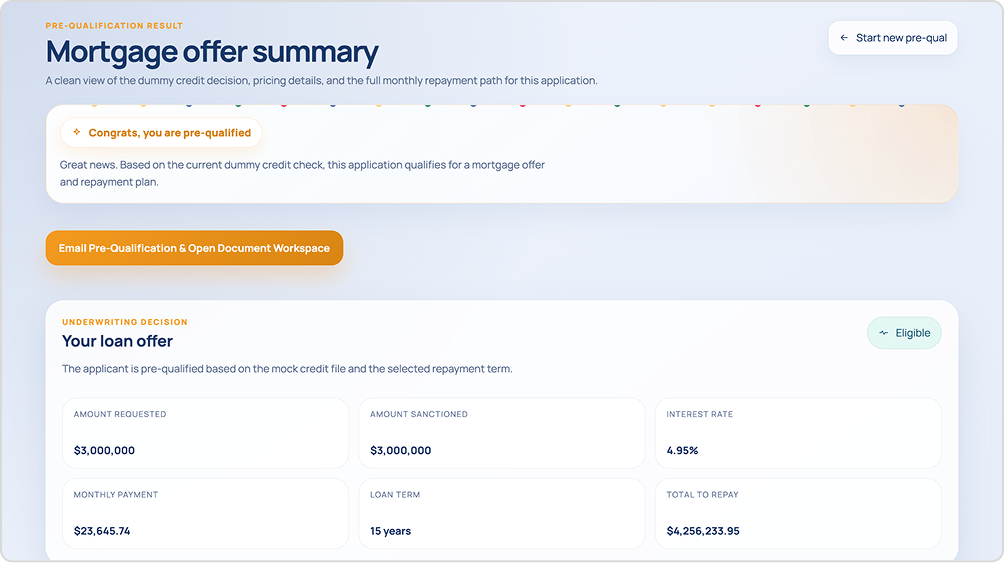
Task: Click the Pre-Qualification Result label
Action: pos(114,26)
